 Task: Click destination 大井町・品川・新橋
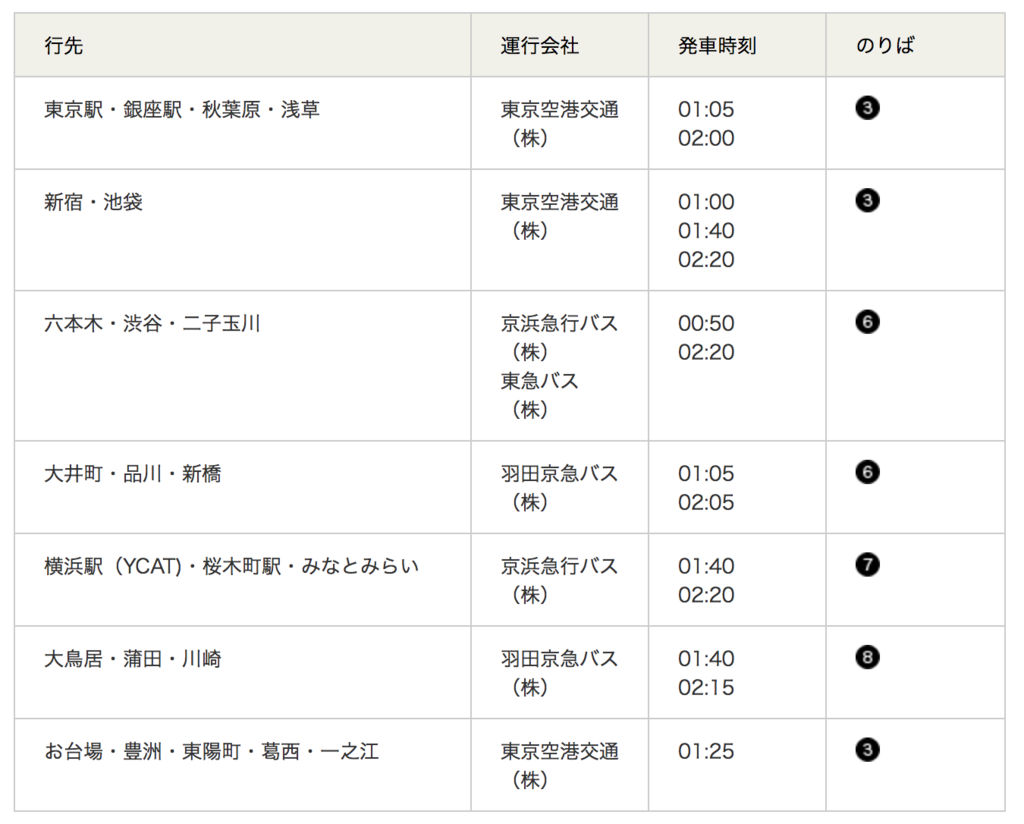tap(133, 473)
